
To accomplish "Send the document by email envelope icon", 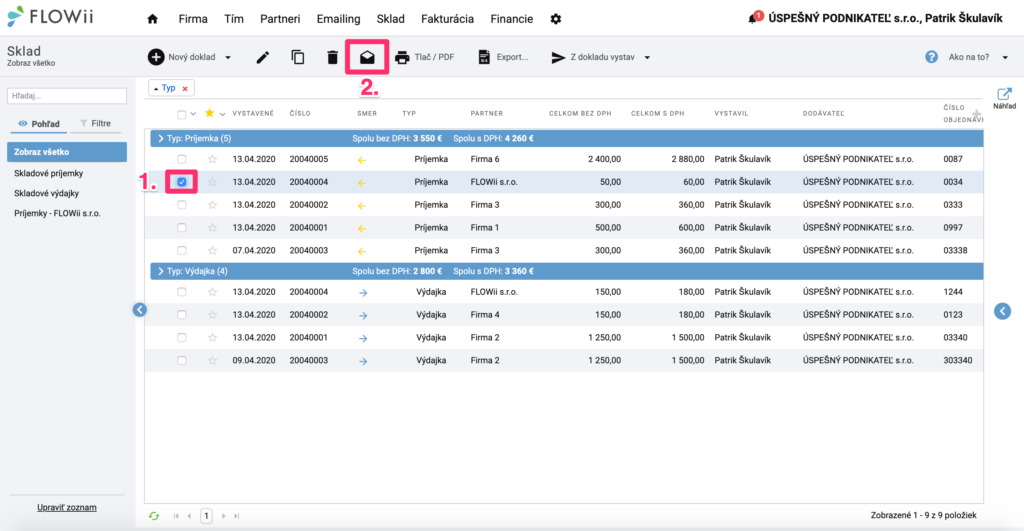I will point(367,57).
